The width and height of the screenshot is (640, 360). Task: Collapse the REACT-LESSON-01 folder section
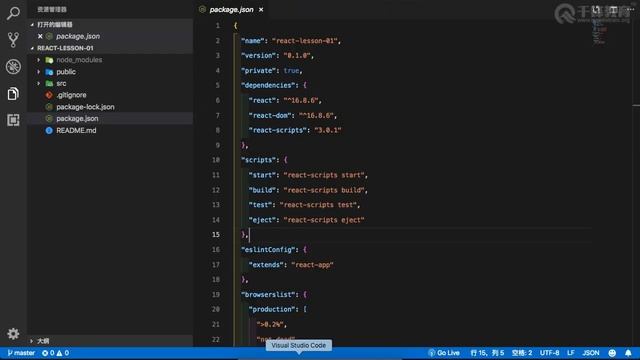pyautogui.click(x=32, y=48)
